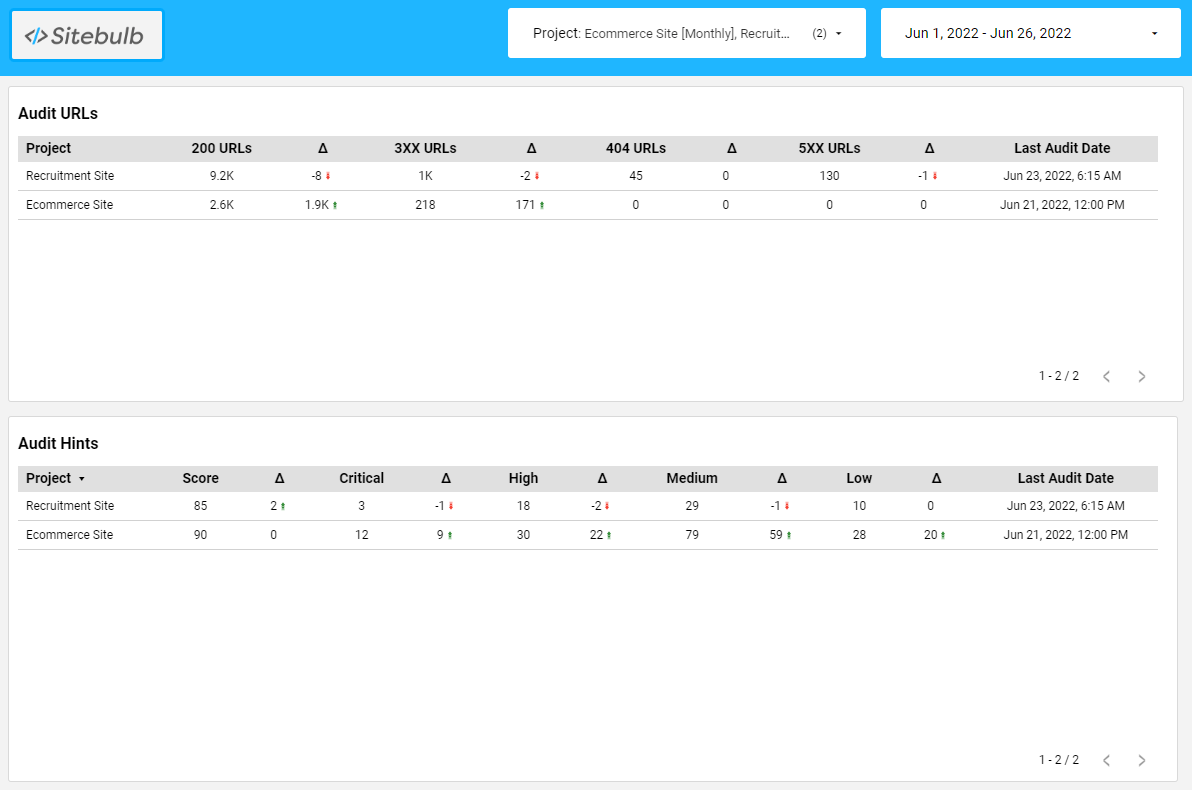Sort Audit Hints by Medium column

pyautogui.click(x=692, y=478)
